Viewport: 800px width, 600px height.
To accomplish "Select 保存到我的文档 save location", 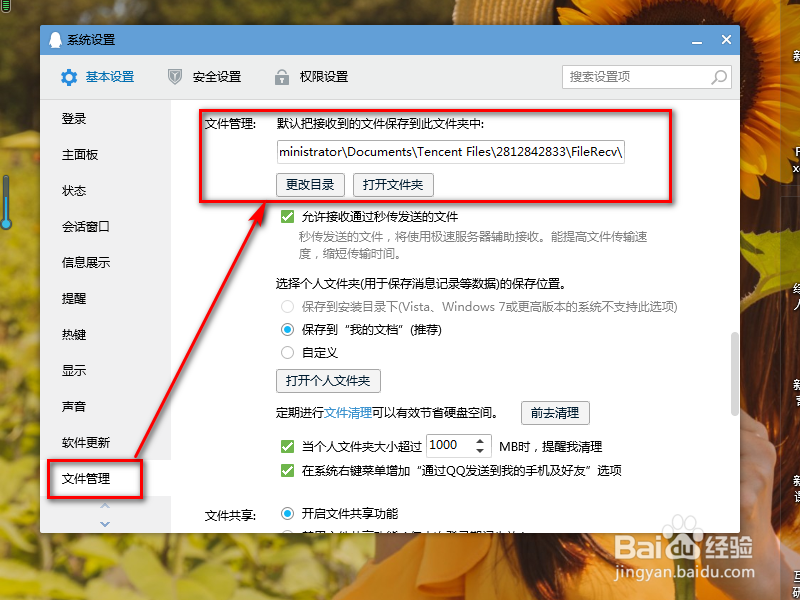I will (286, 330).
